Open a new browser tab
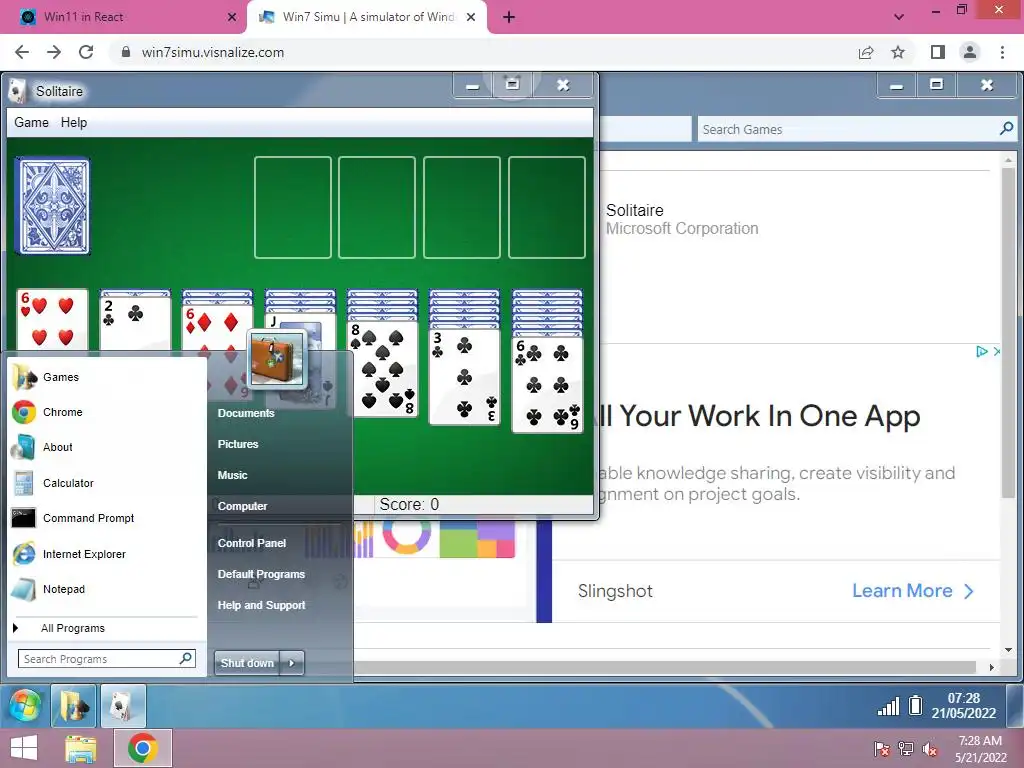 point(509,17)
